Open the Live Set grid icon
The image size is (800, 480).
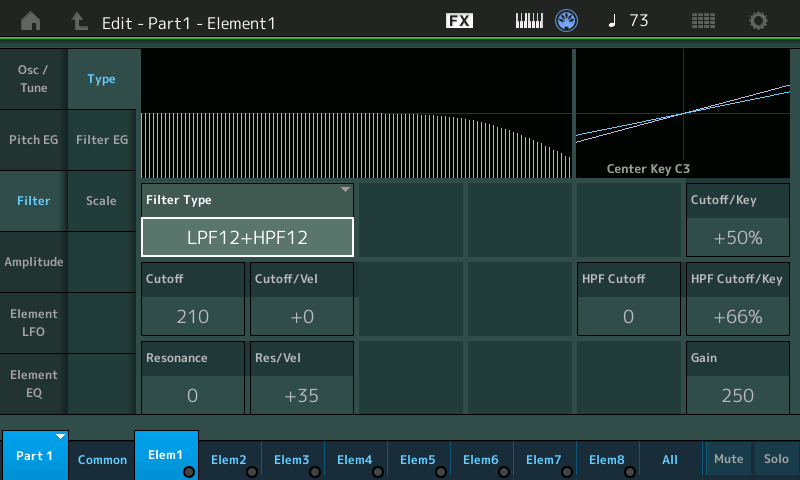tap(703, 21)
